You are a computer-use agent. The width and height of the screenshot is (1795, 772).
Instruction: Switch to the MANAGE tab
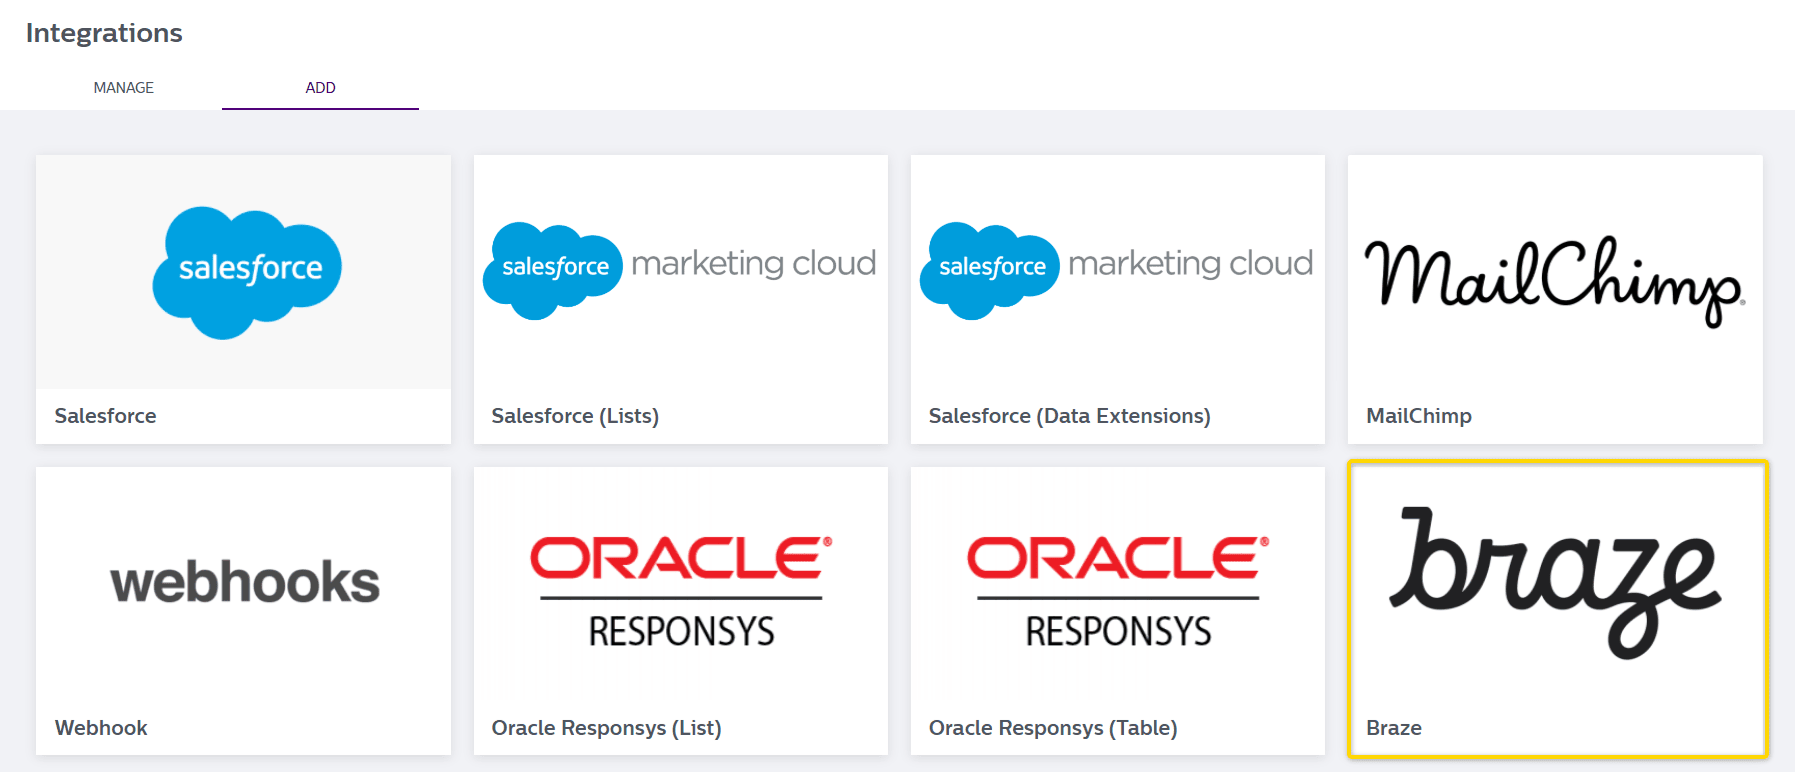pyautogui.click(x=123, y=88)
